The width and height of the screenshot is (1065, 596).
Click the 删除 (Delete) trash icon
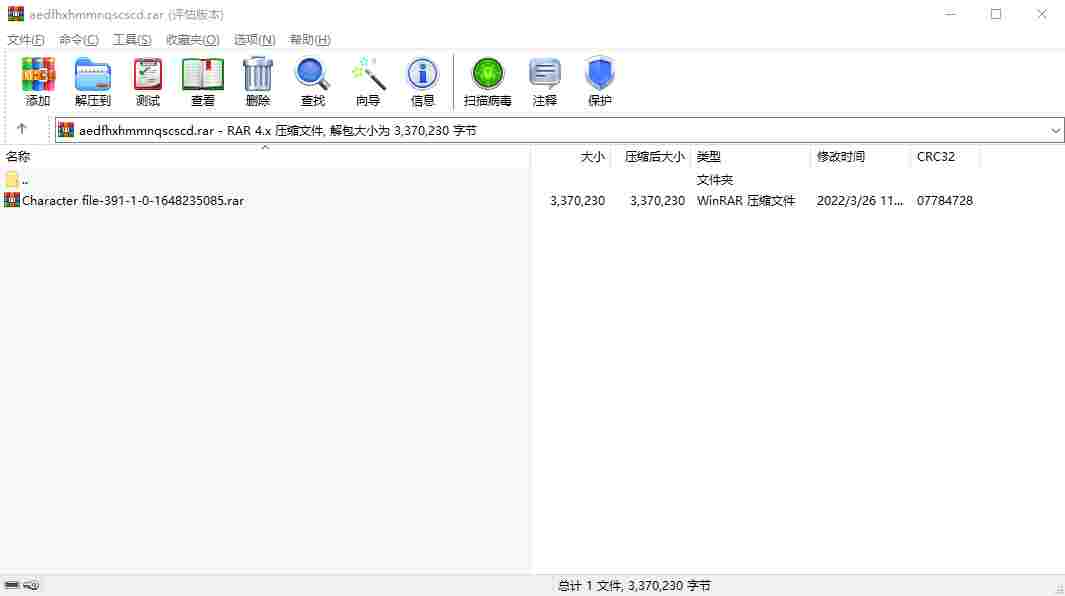pos(257,75)
